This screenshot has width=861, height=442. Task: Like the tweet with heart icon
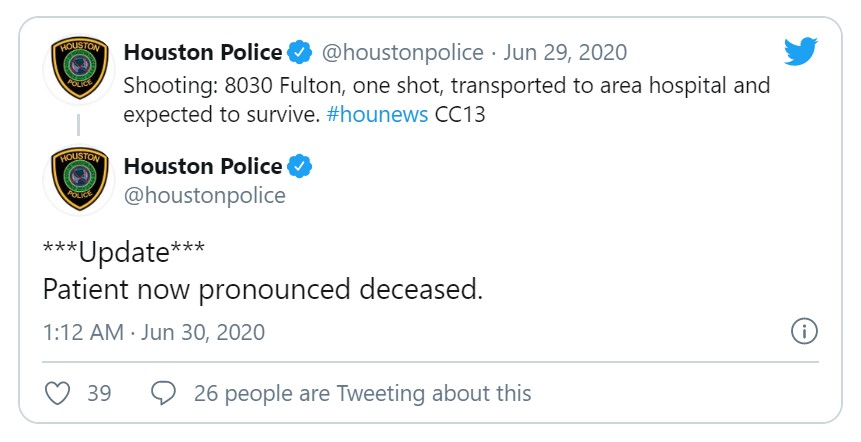point(57,393)
